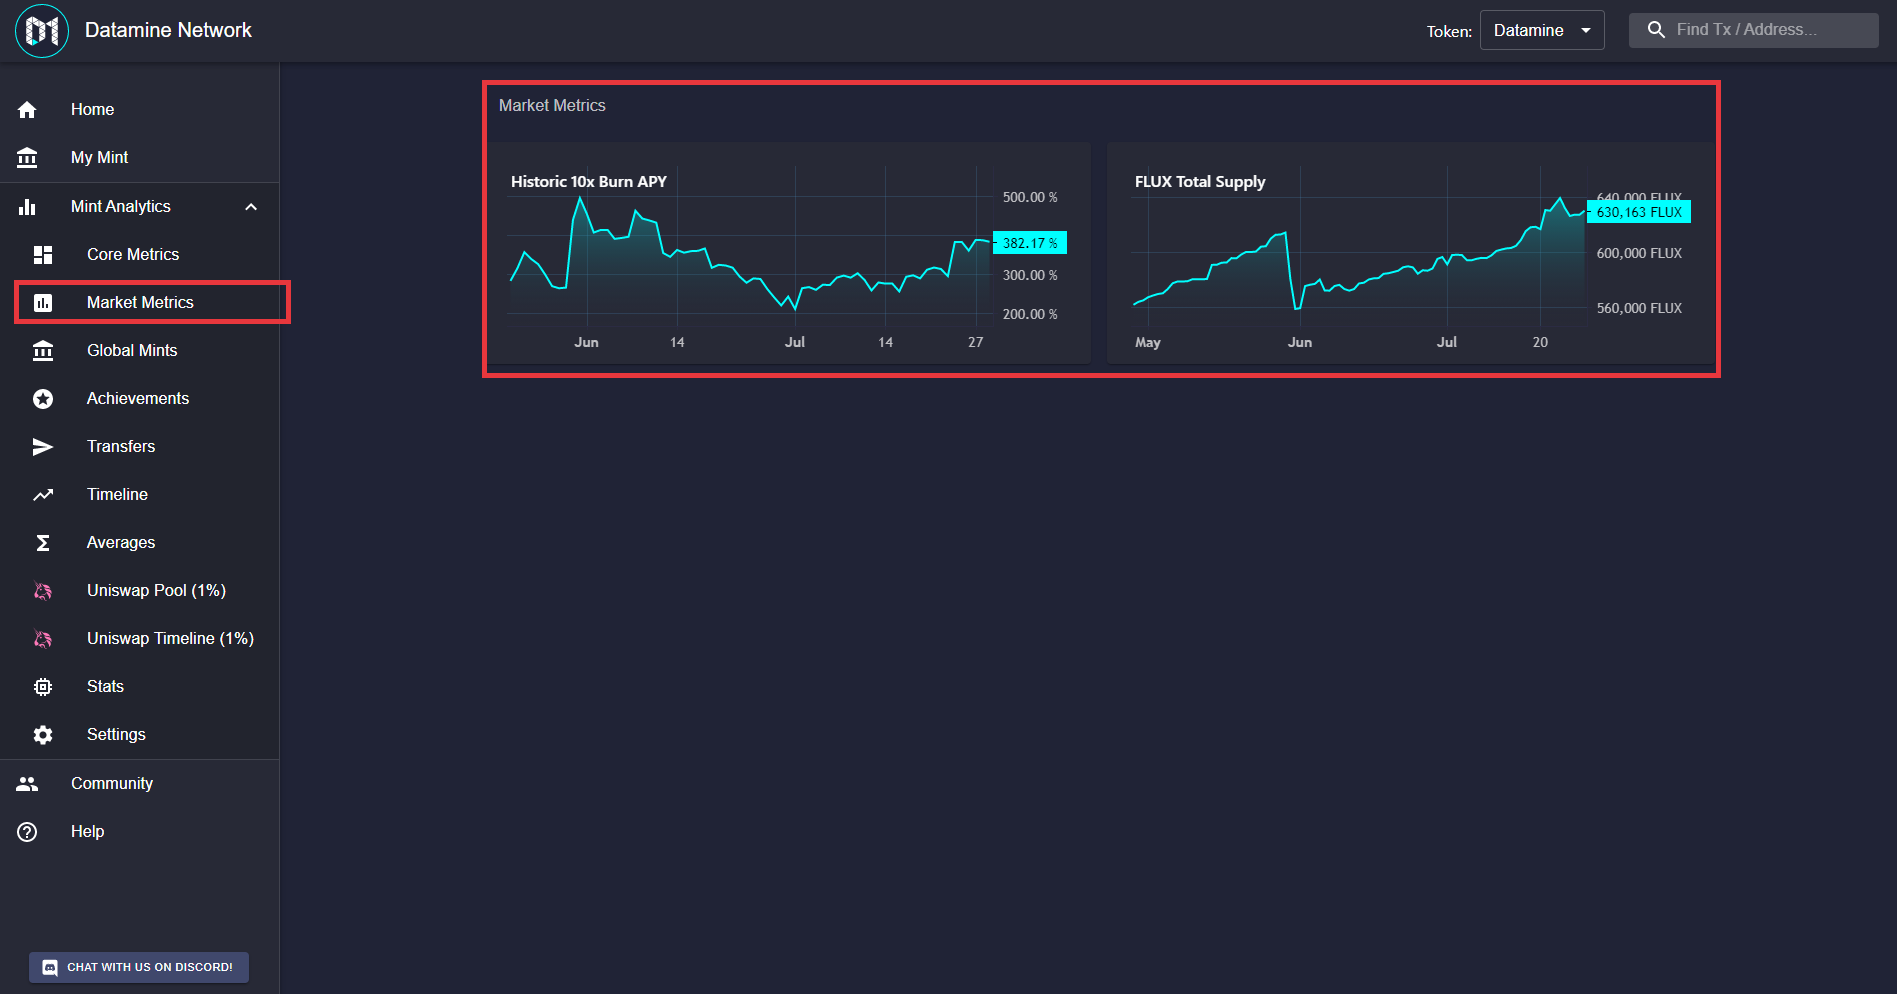
Task: Click the Help question mark icon
Action: click(27, 832)
